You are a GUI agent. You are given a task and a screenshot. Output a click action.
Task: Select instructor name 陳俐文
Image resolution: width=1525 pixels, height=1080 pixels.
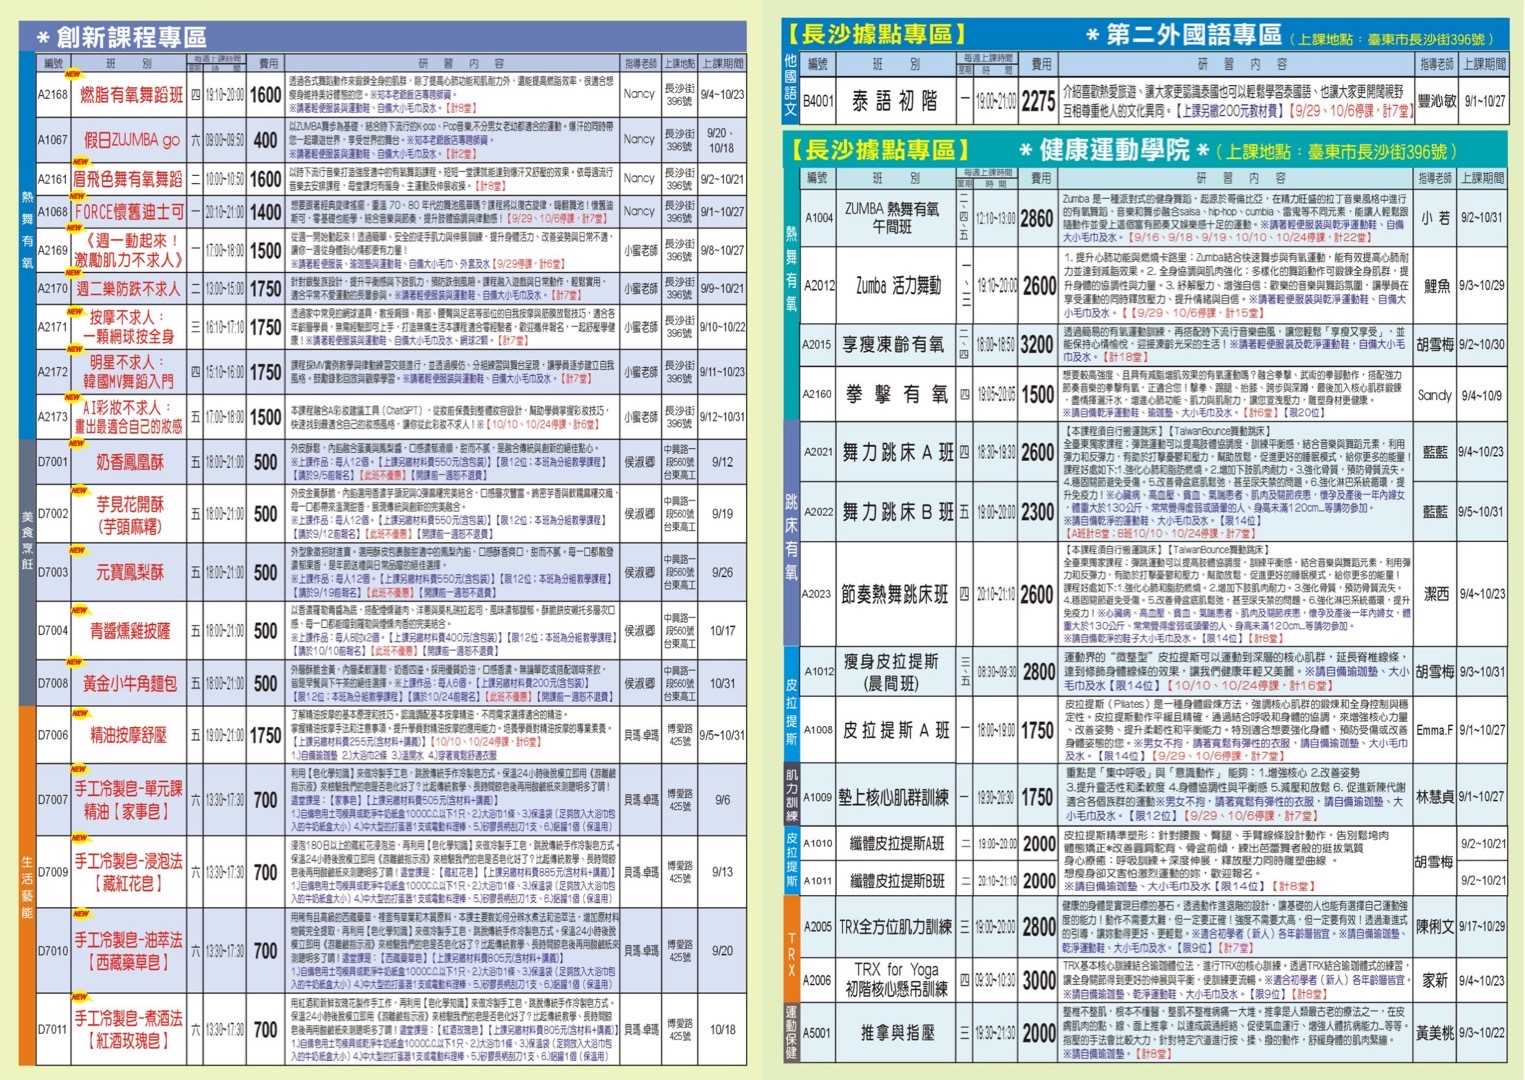pyautogui.click(x=1436, y=927)
